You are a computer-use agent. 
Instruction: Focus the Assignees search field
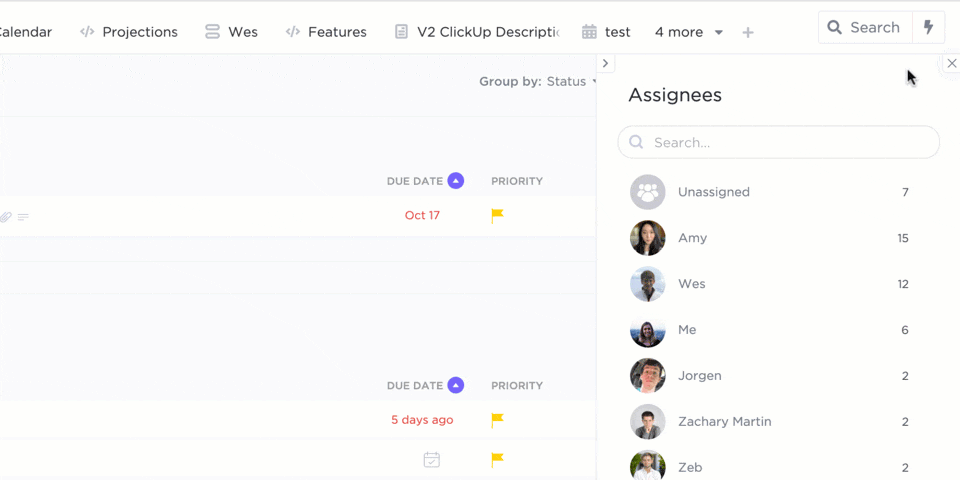coord(779,142)
